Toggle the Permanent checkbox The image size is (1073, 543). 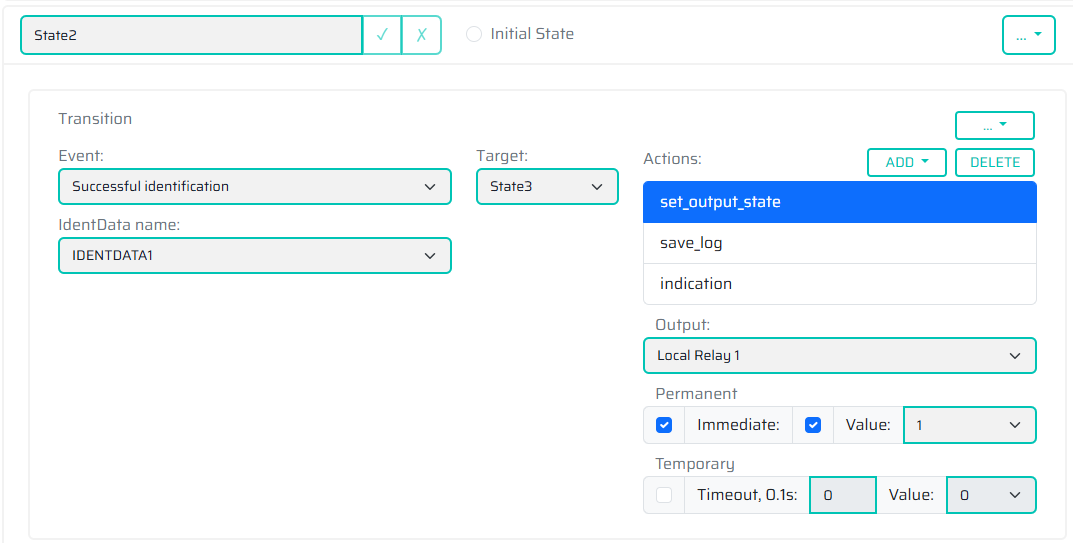pyautogui.click(x=664, y=425)
